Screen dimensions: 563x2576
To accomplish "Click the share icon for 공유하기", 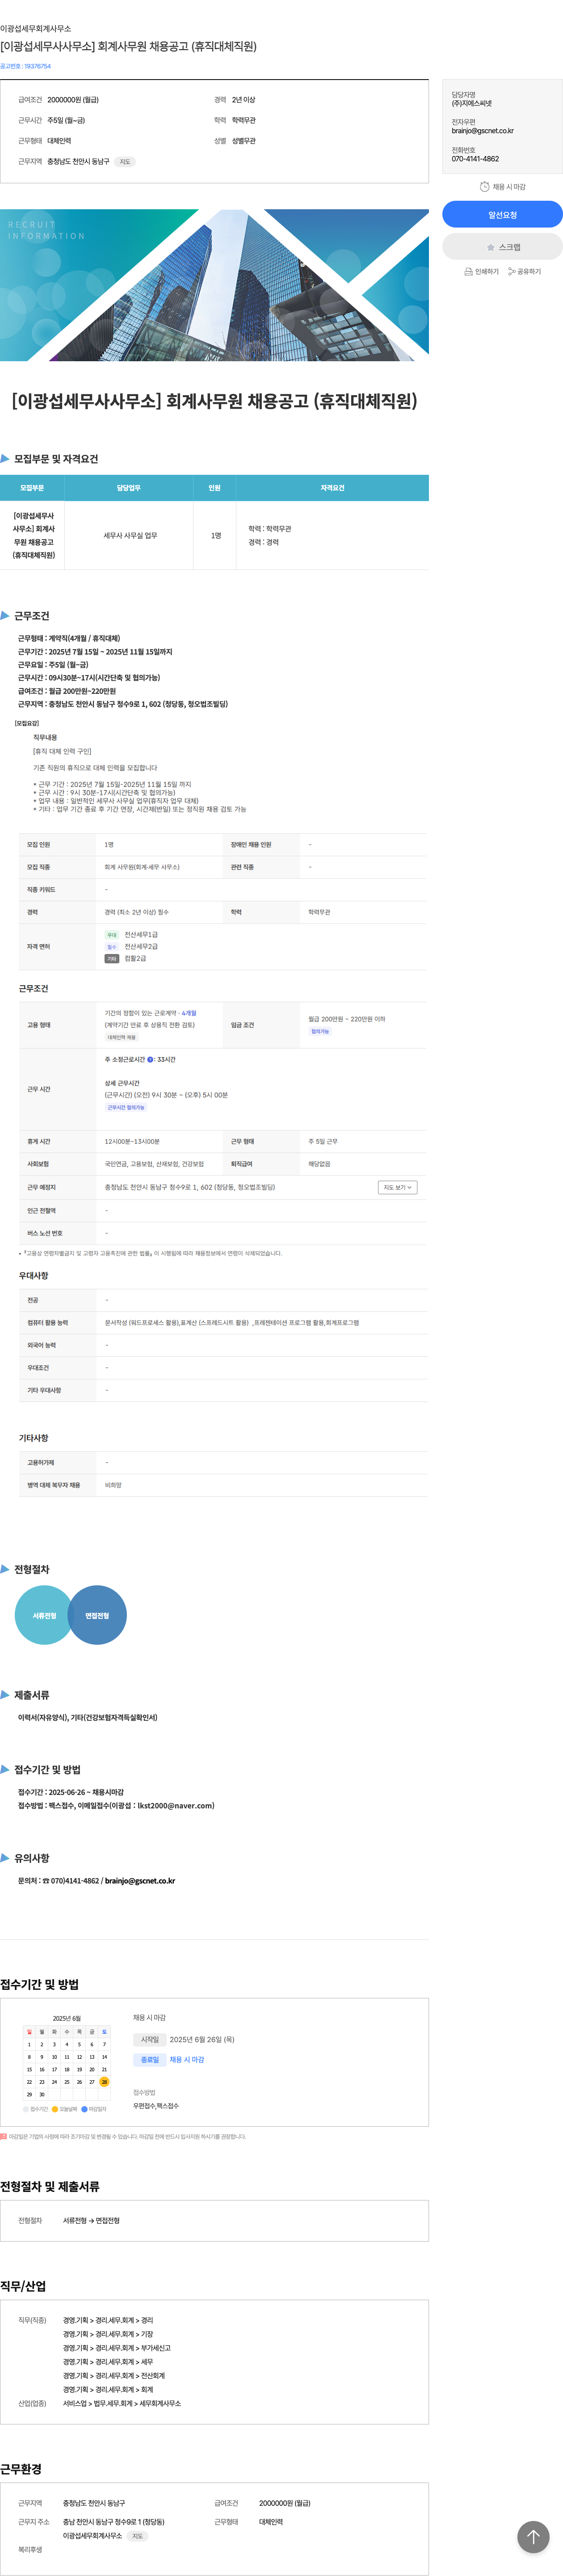I will pyautogui.click(x=511, y=272).
